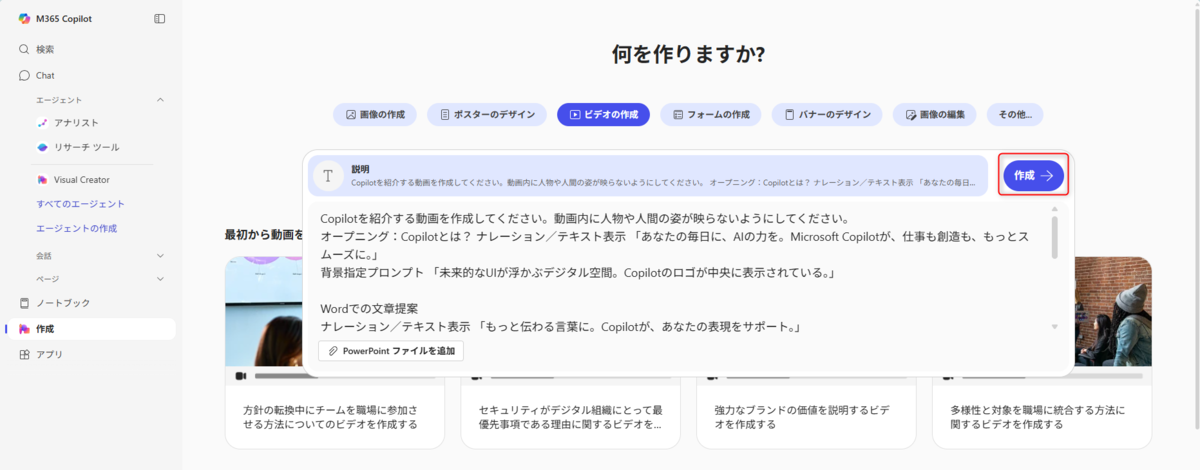The width and height of the screenshot is (1200, 470).
Task: Open ノートブック in the sidebar
Action: (x=90, y=303)
